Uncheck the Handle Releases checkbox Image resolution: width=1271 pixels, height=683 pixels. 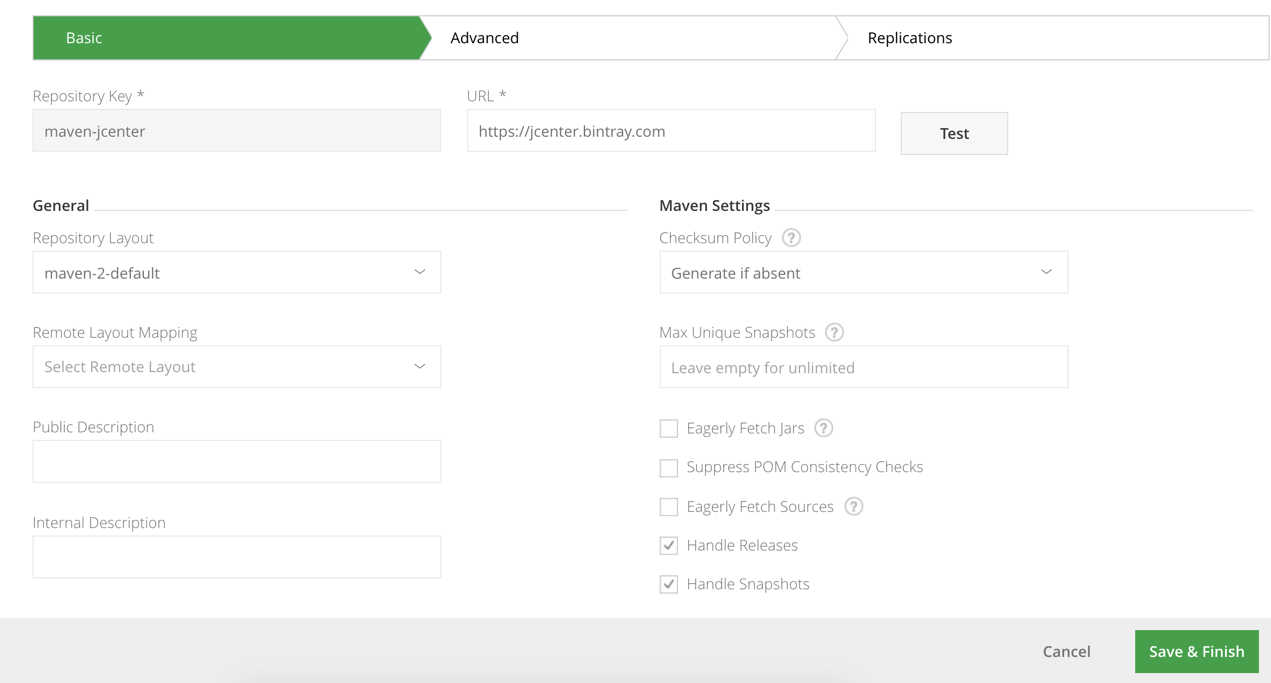coord(669,546)
